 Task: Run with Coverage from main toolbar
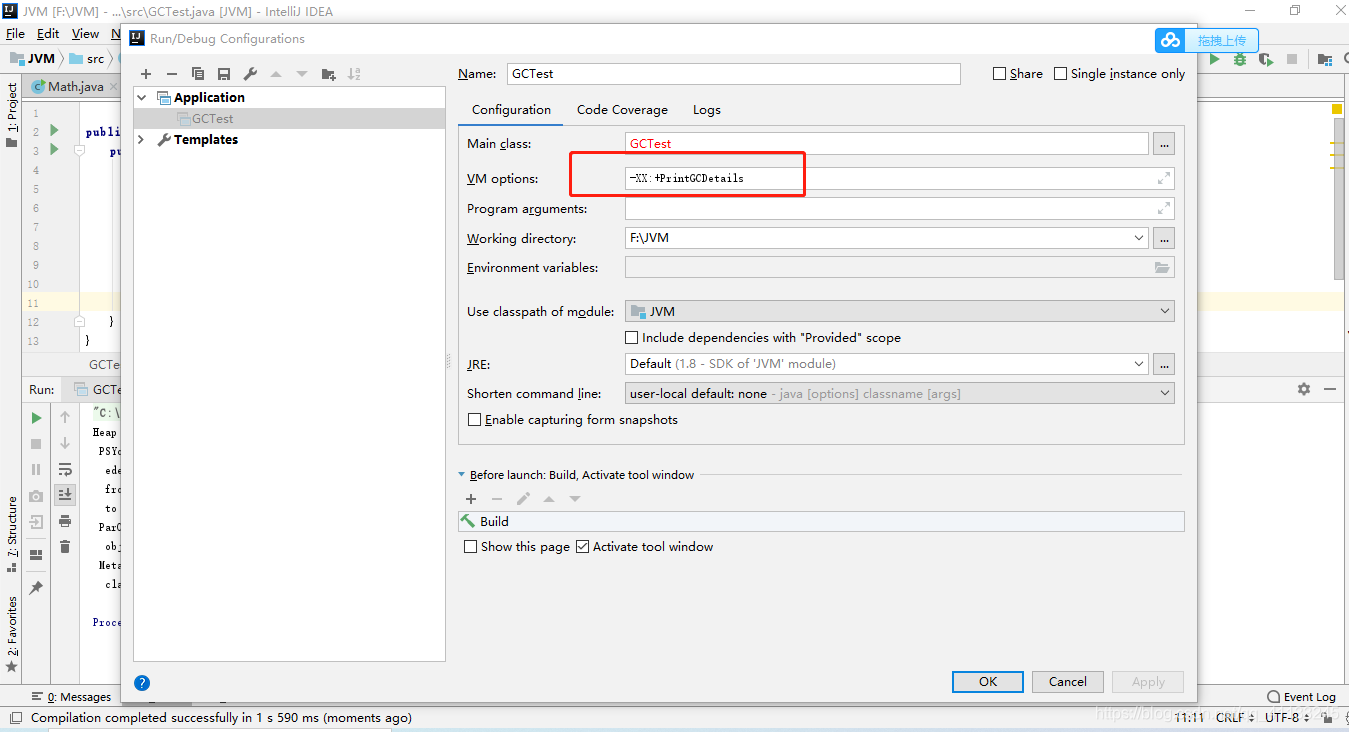click(1266, 60)
